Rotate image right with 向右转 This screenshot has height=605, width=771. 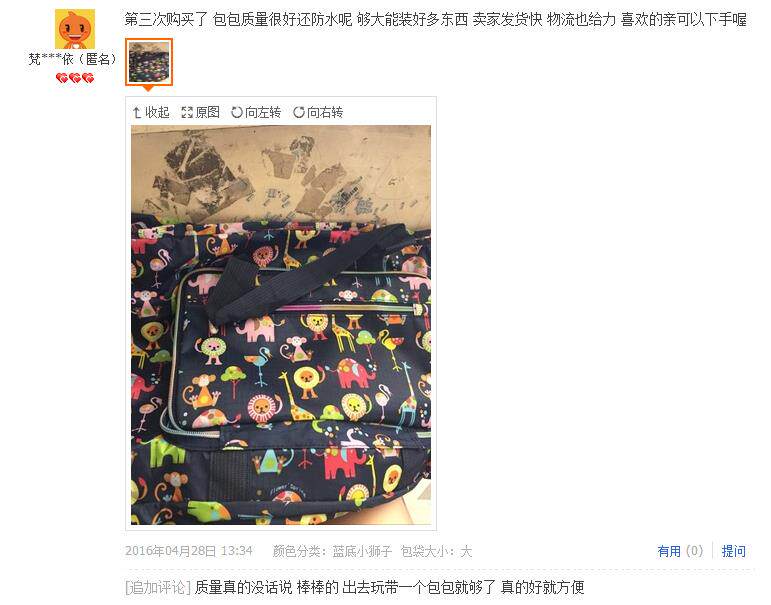click(318, 113)
